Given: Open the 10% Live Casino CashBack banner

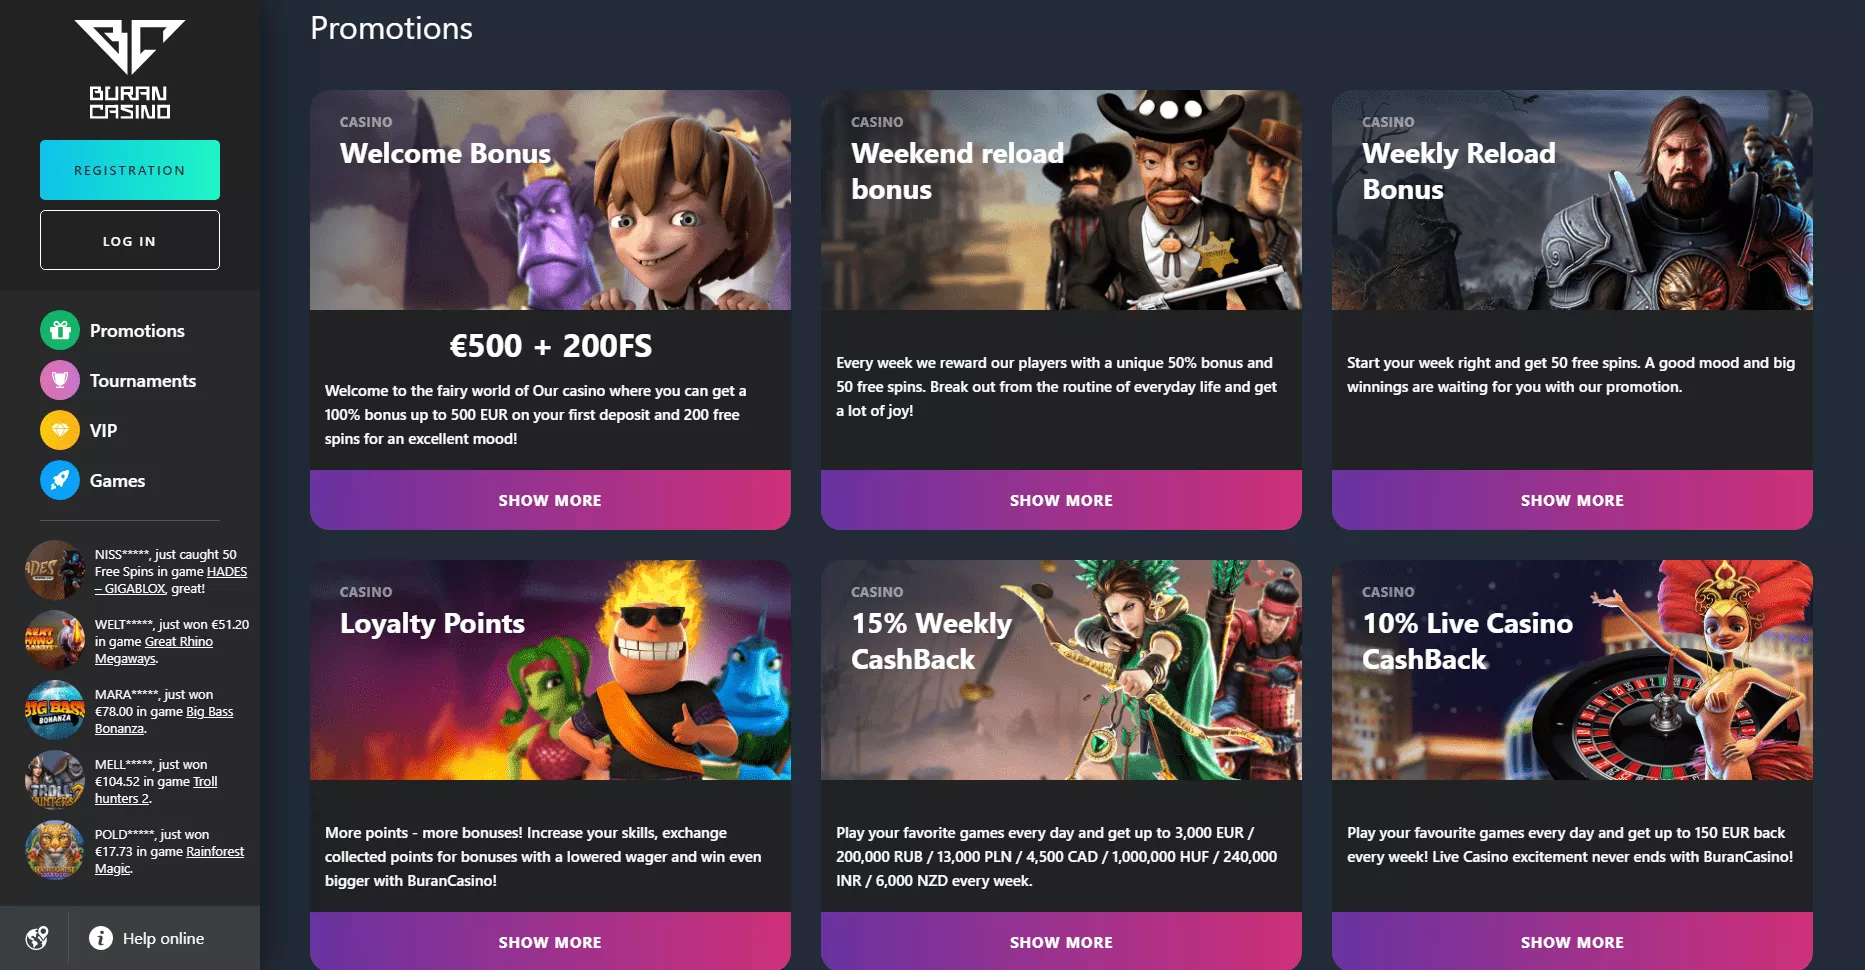Looking at the screenshot, I should [x=1572, y=670].
